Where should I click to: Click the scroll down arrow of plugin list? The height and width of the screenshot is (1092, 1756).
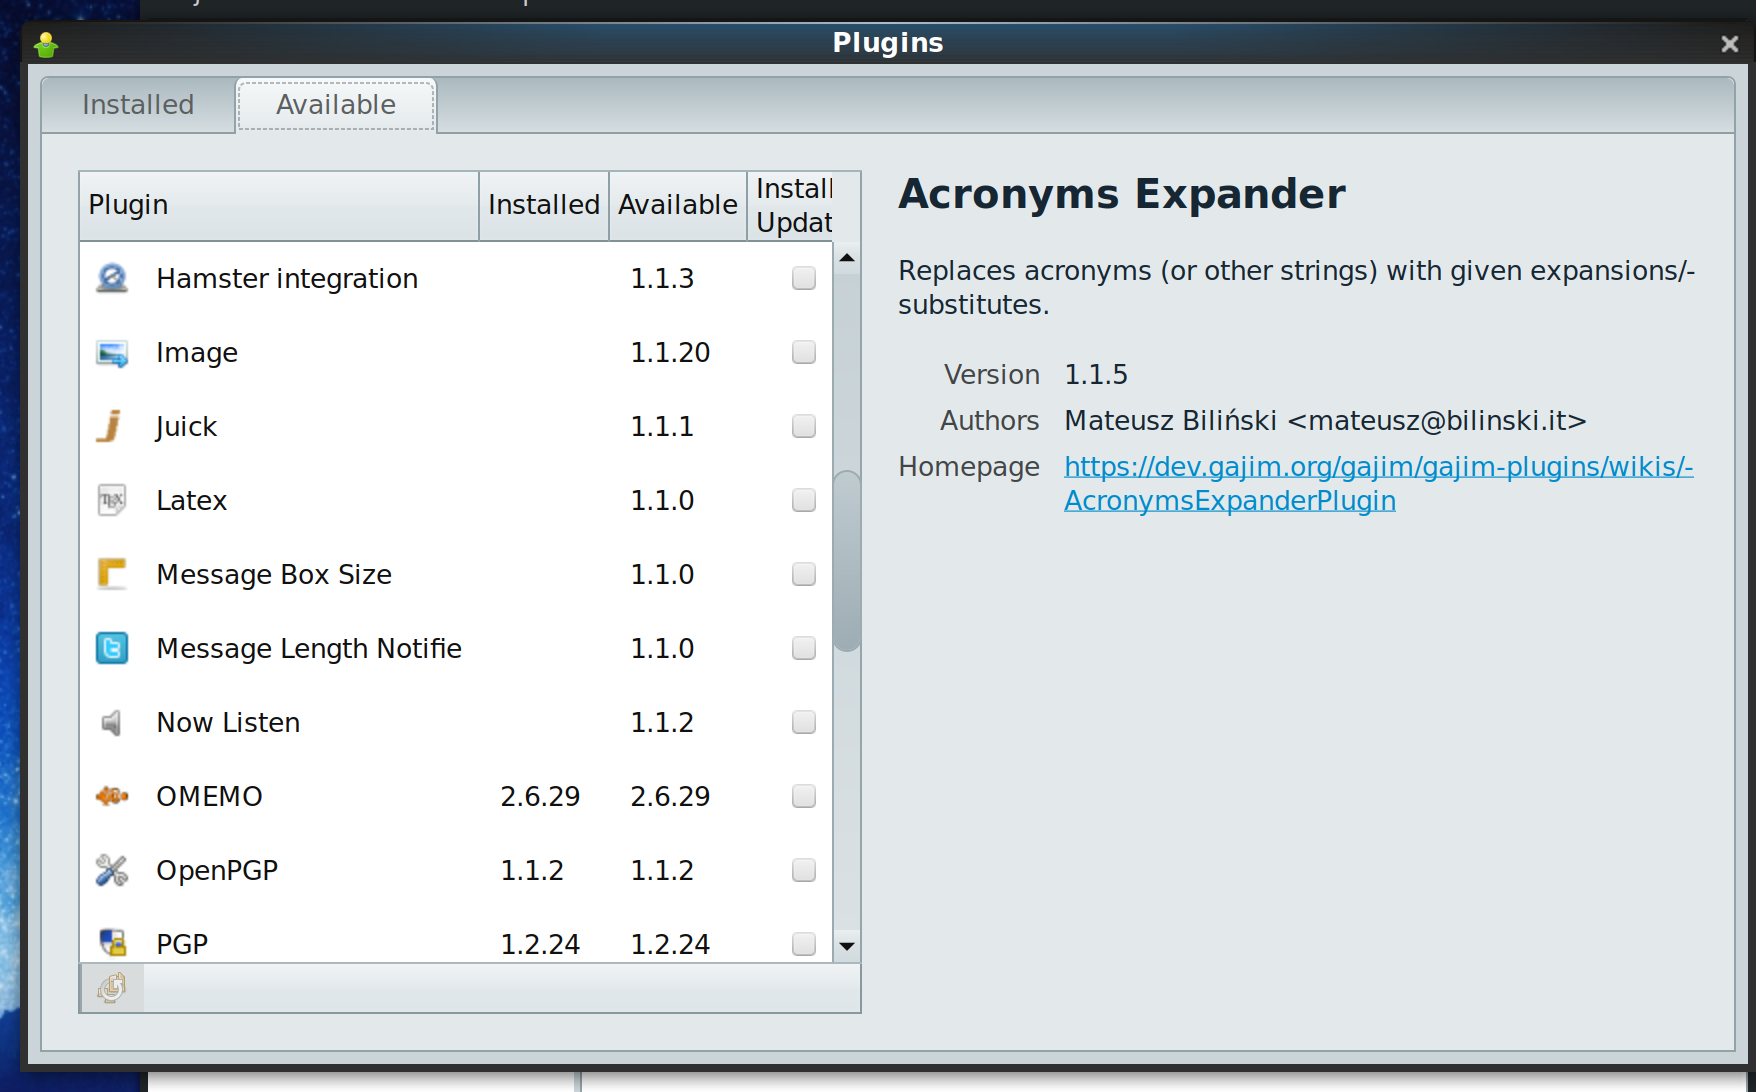(x=847, y=946)
